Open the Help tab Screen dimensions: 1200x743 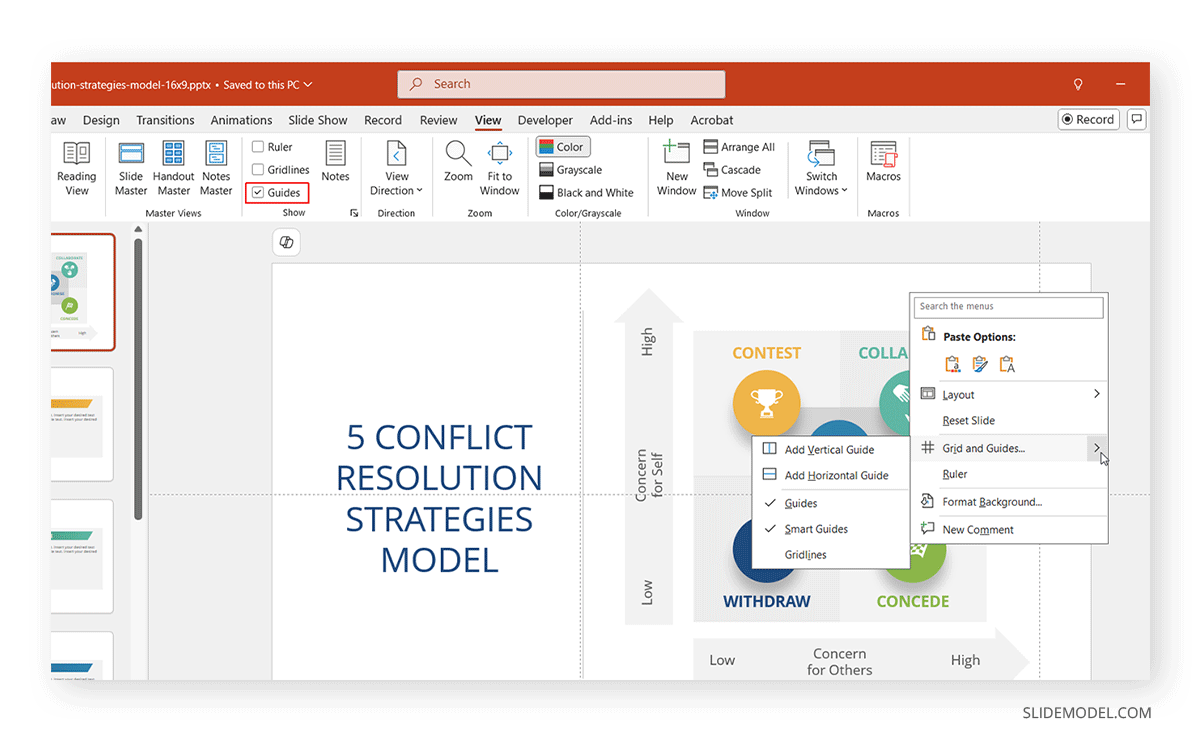pos(661,120)
